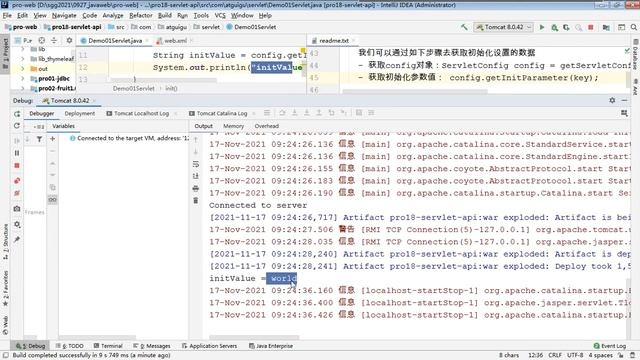The width and height of the screenshot is (640, 360).
Task: Toggle Scroll to End icon in console
Action: [x=196, y=176]
